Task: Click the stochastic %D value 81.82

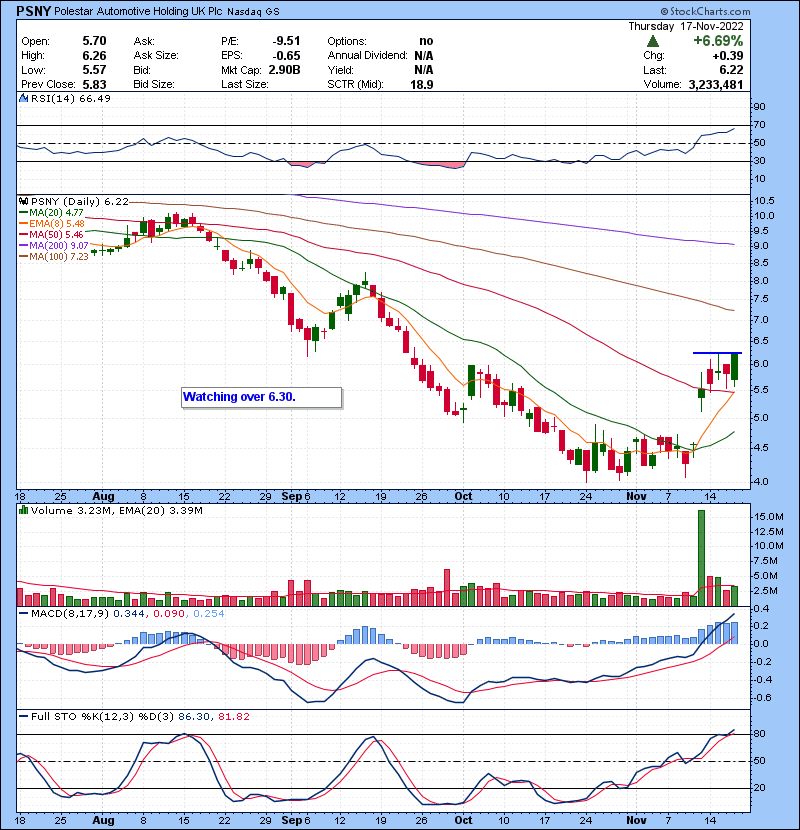Action: pos(233,717)
